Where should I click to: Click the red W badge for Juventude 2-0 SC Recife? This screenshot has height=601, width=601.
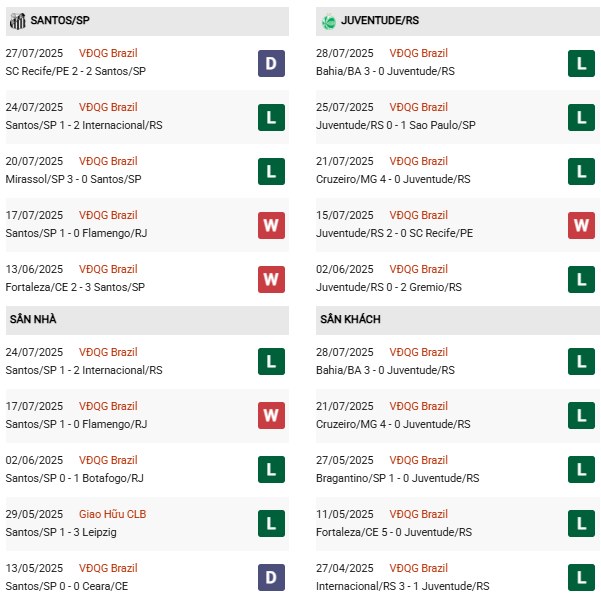(x=581, y=225)
